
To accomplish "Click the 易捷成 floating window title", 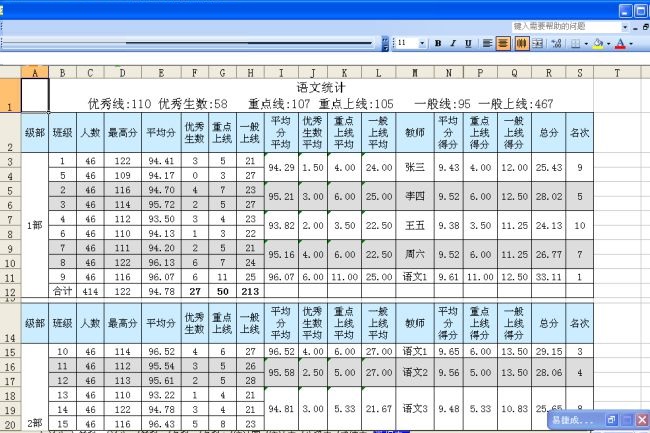I will click(x=573, y=420).
